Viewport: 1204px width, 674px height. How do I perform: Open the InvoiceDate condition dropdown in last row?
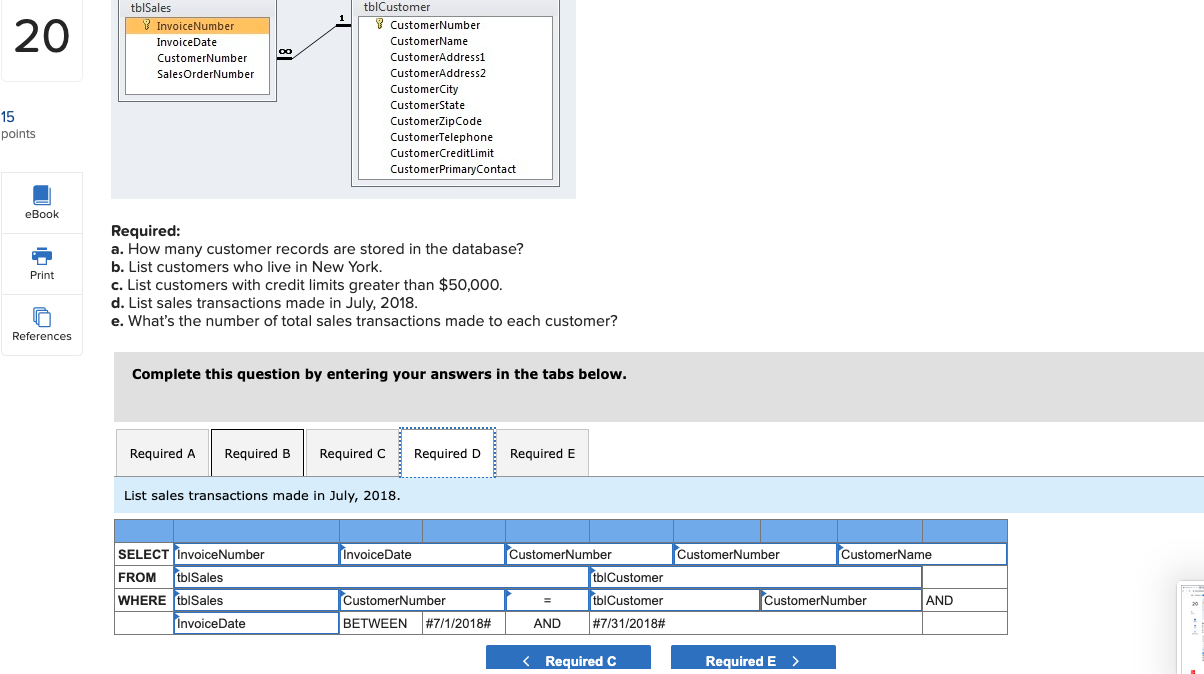coord(256,623)
